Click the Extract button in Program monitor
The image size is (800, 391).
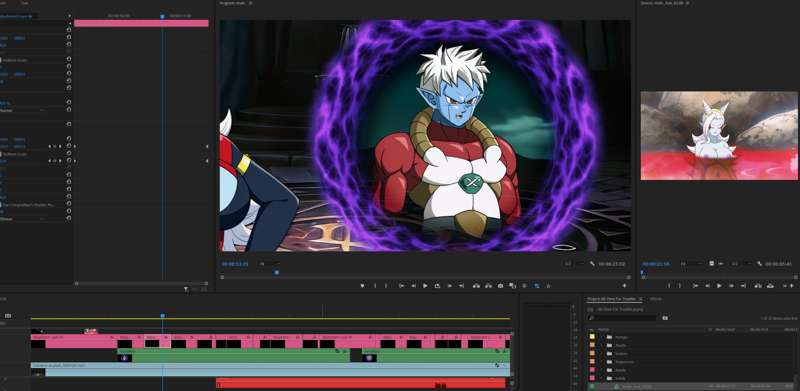point(488,286)
